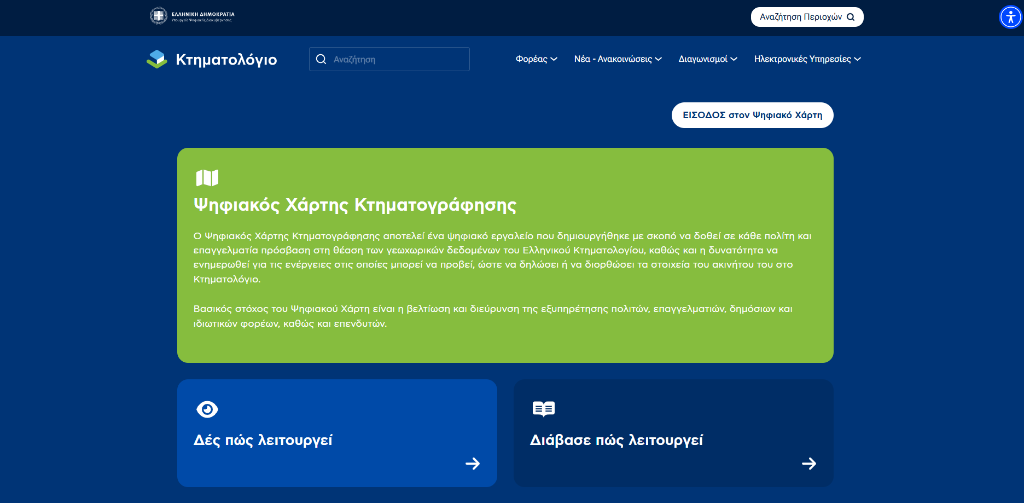1024x503 pixels.
Task: Expand the Νέα - Ανακοινώσεις dropdown
Action: click(x=617, y=59)
